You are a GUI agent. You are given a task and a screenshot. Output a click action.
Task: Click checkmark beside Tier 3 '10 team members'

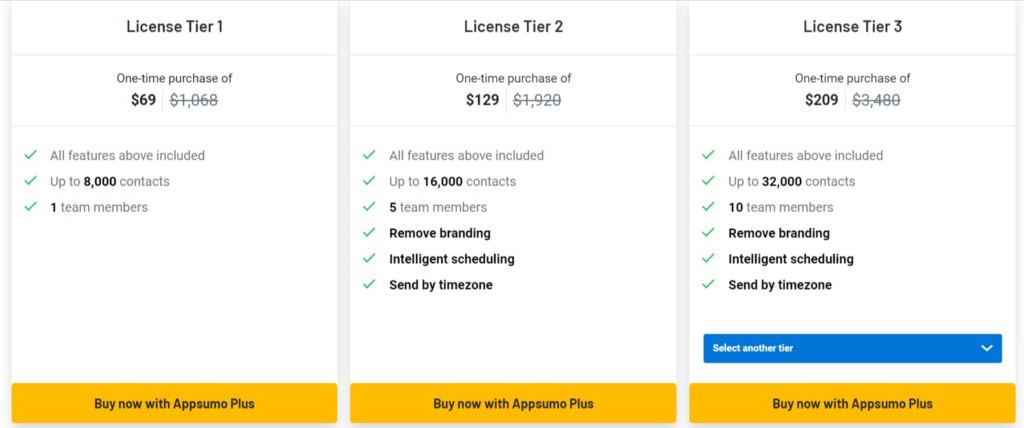pos(709,206)
